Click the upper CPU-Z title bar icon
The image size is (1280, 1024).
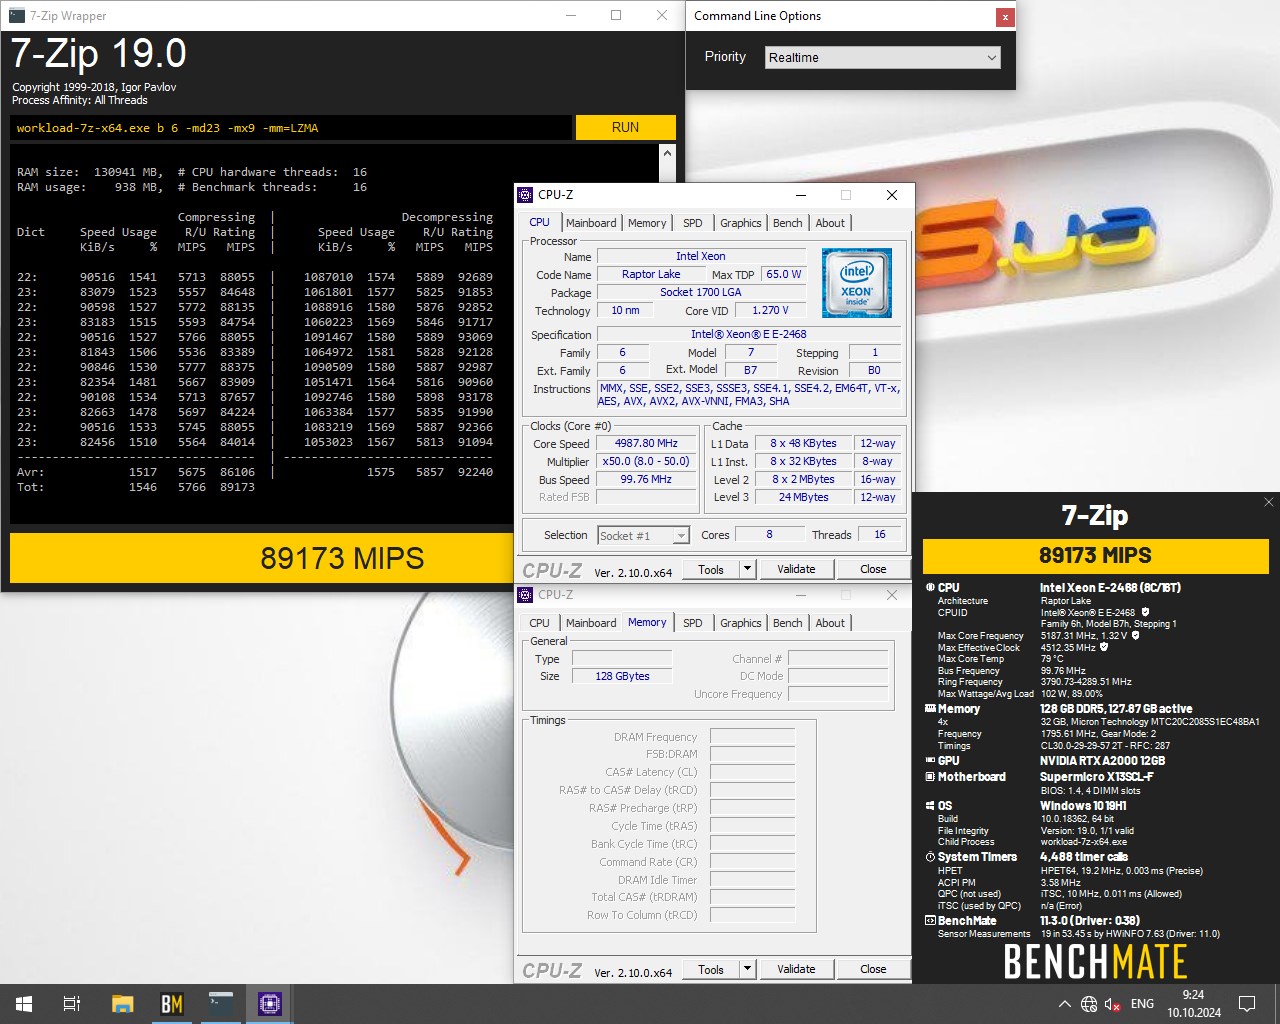pos(526,195)
